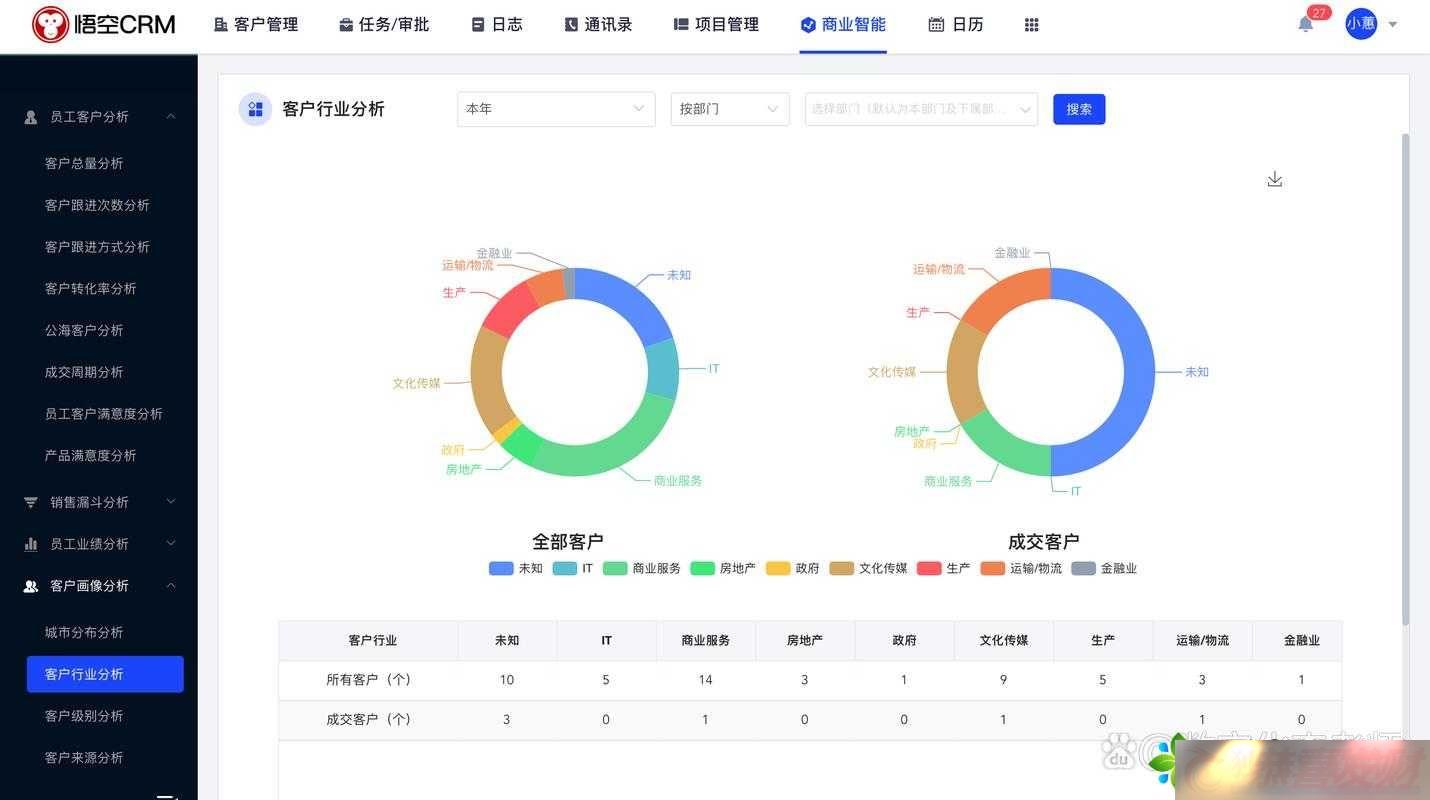
Task: Click the blue 搜索 button
Action: click(x=1079, y=109)
